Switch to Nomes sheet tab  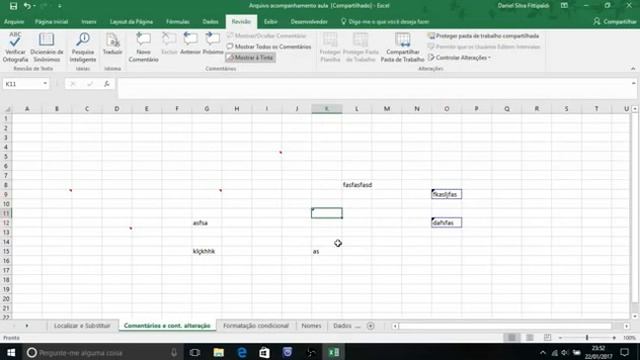311,326
